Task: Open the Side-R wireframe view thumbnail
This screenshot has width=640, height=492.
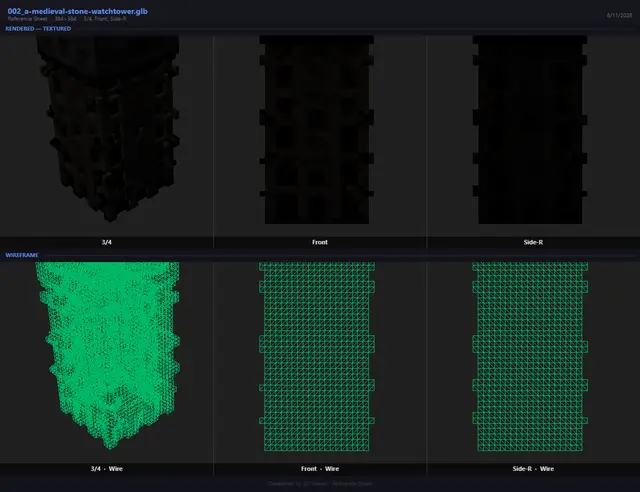Action: tap(533, 362)
